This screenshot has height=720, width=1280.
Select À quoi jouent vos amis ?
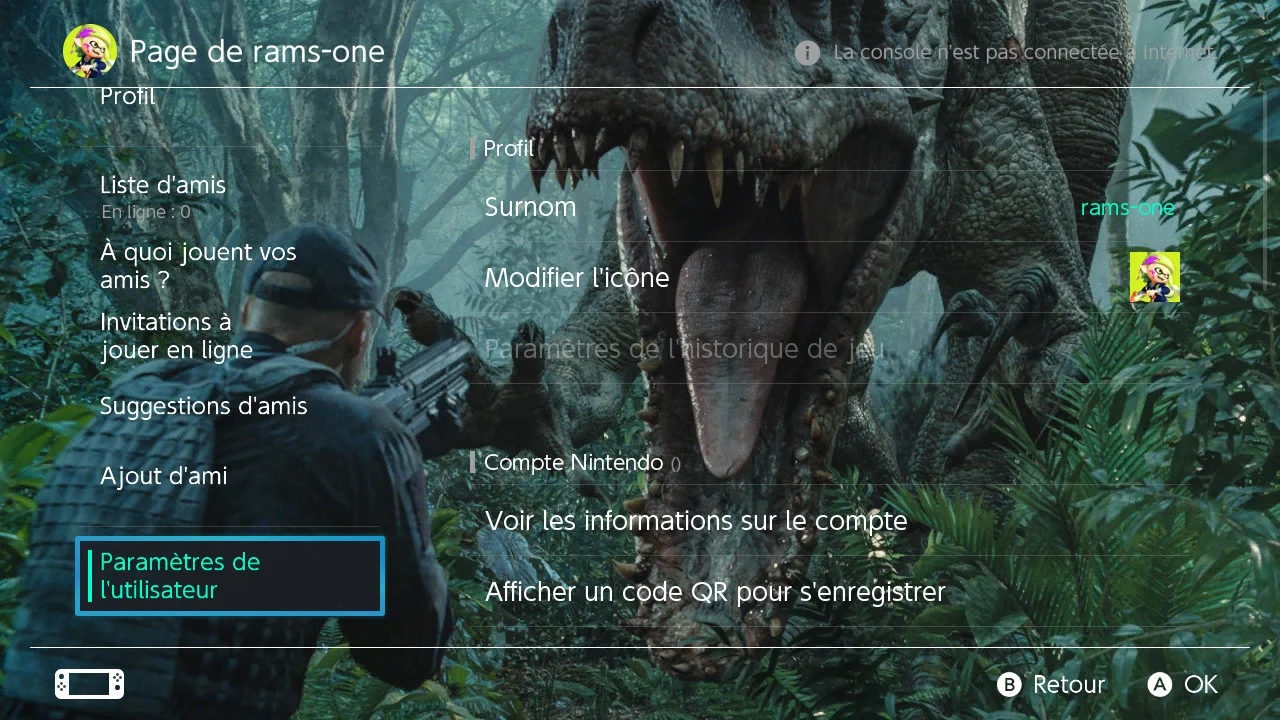[x=198, y=266]
